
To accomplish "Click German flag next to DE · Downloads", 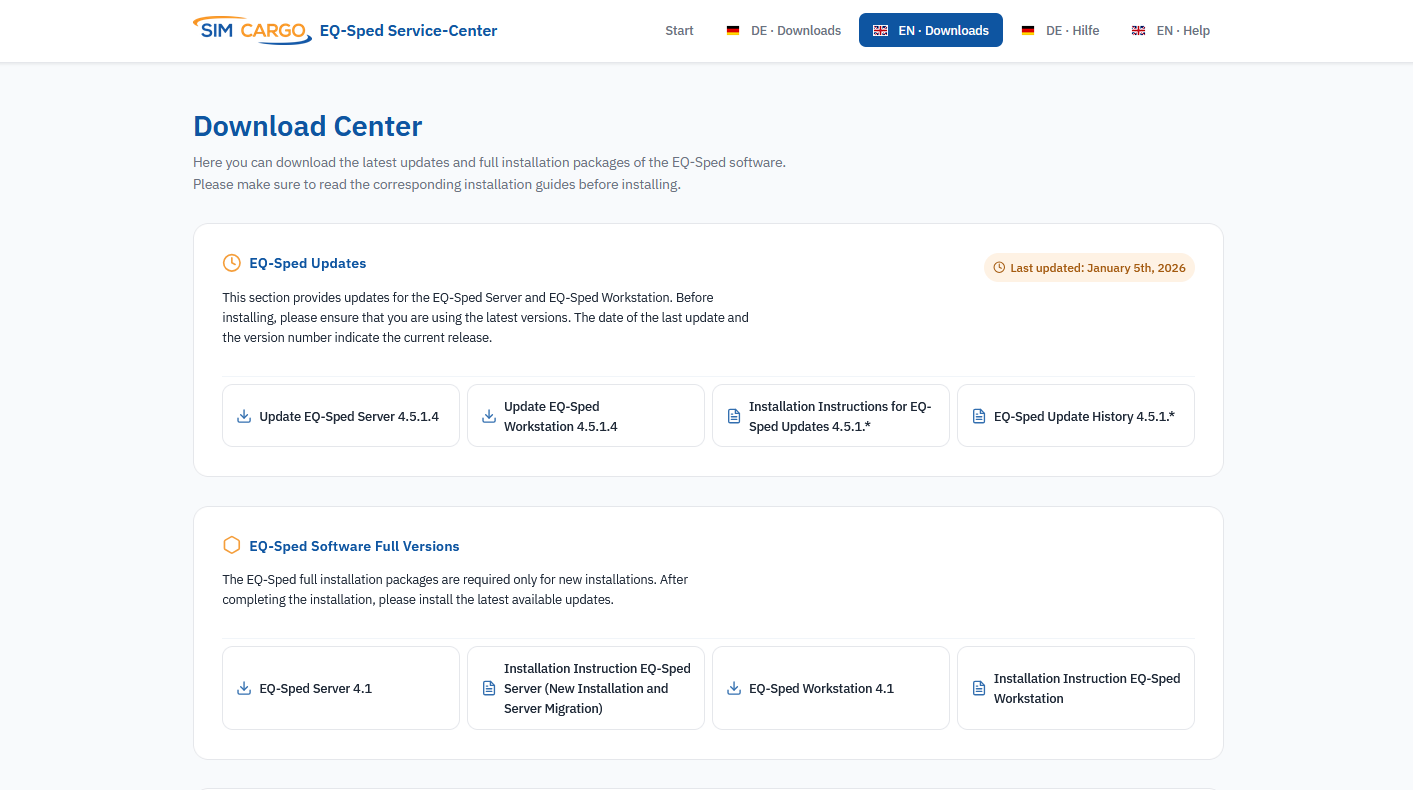I will pos(733,30).
